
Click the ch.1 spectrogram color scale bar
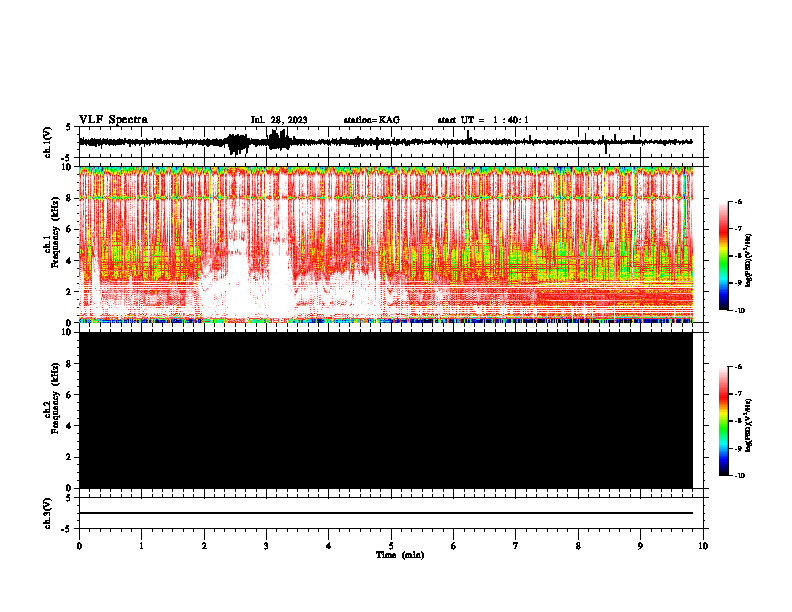pos(724,256)
